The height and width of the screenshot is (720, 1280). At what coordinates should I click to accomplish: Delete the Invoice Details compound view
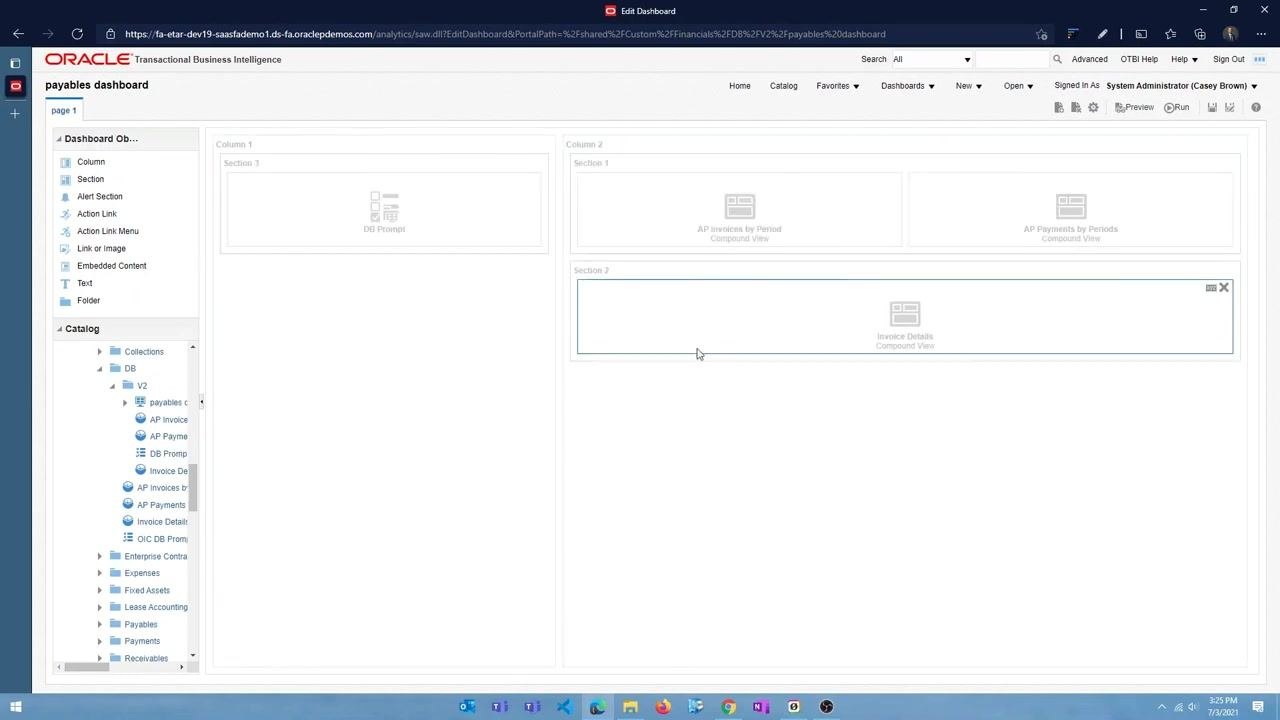pyautogui.click(x=1224, y=288)
